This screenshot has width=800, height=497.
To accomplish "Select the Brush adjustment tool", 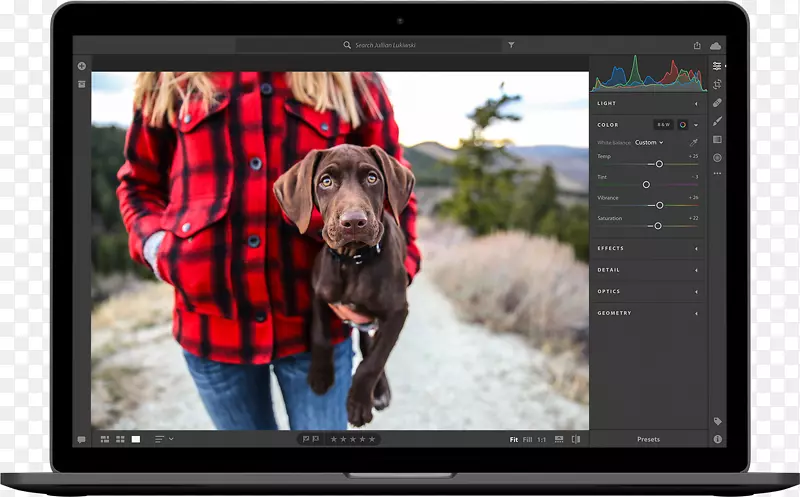I will click(717, 121).
